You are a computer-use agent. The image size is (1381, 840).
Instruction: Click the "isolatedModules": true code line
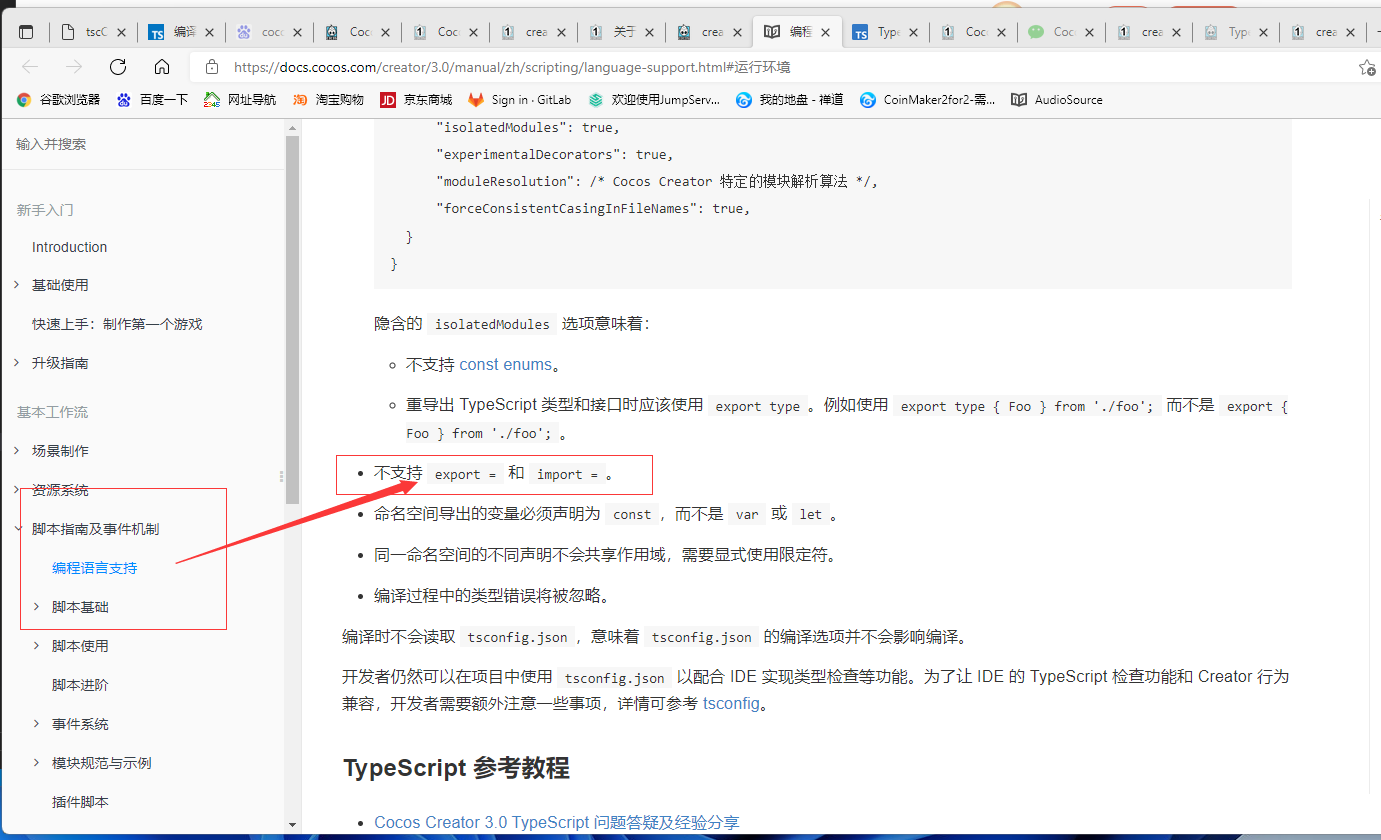[528, 128]
